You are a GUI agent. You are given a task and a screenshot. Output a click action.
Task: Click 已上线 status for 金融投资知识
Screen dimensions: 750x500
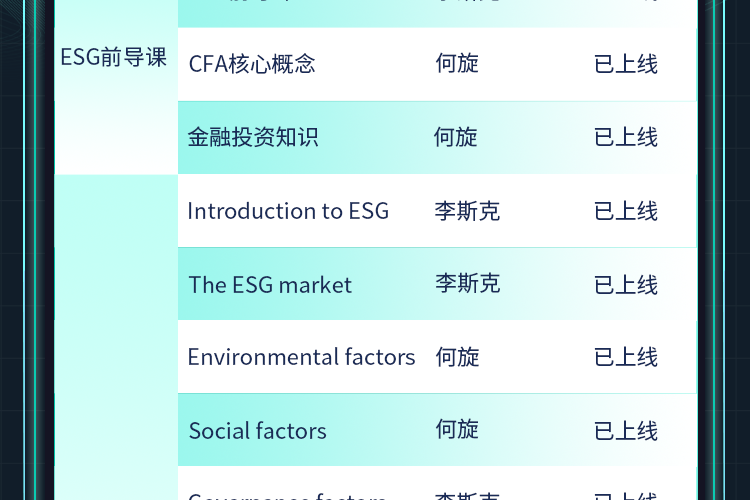(626, 137)
